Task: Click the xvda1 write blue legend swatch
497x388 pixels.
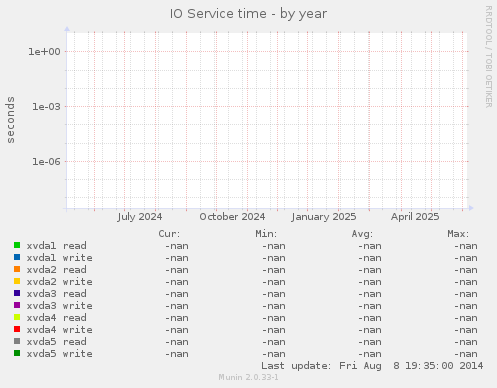Action: click(x=17, y=257)
